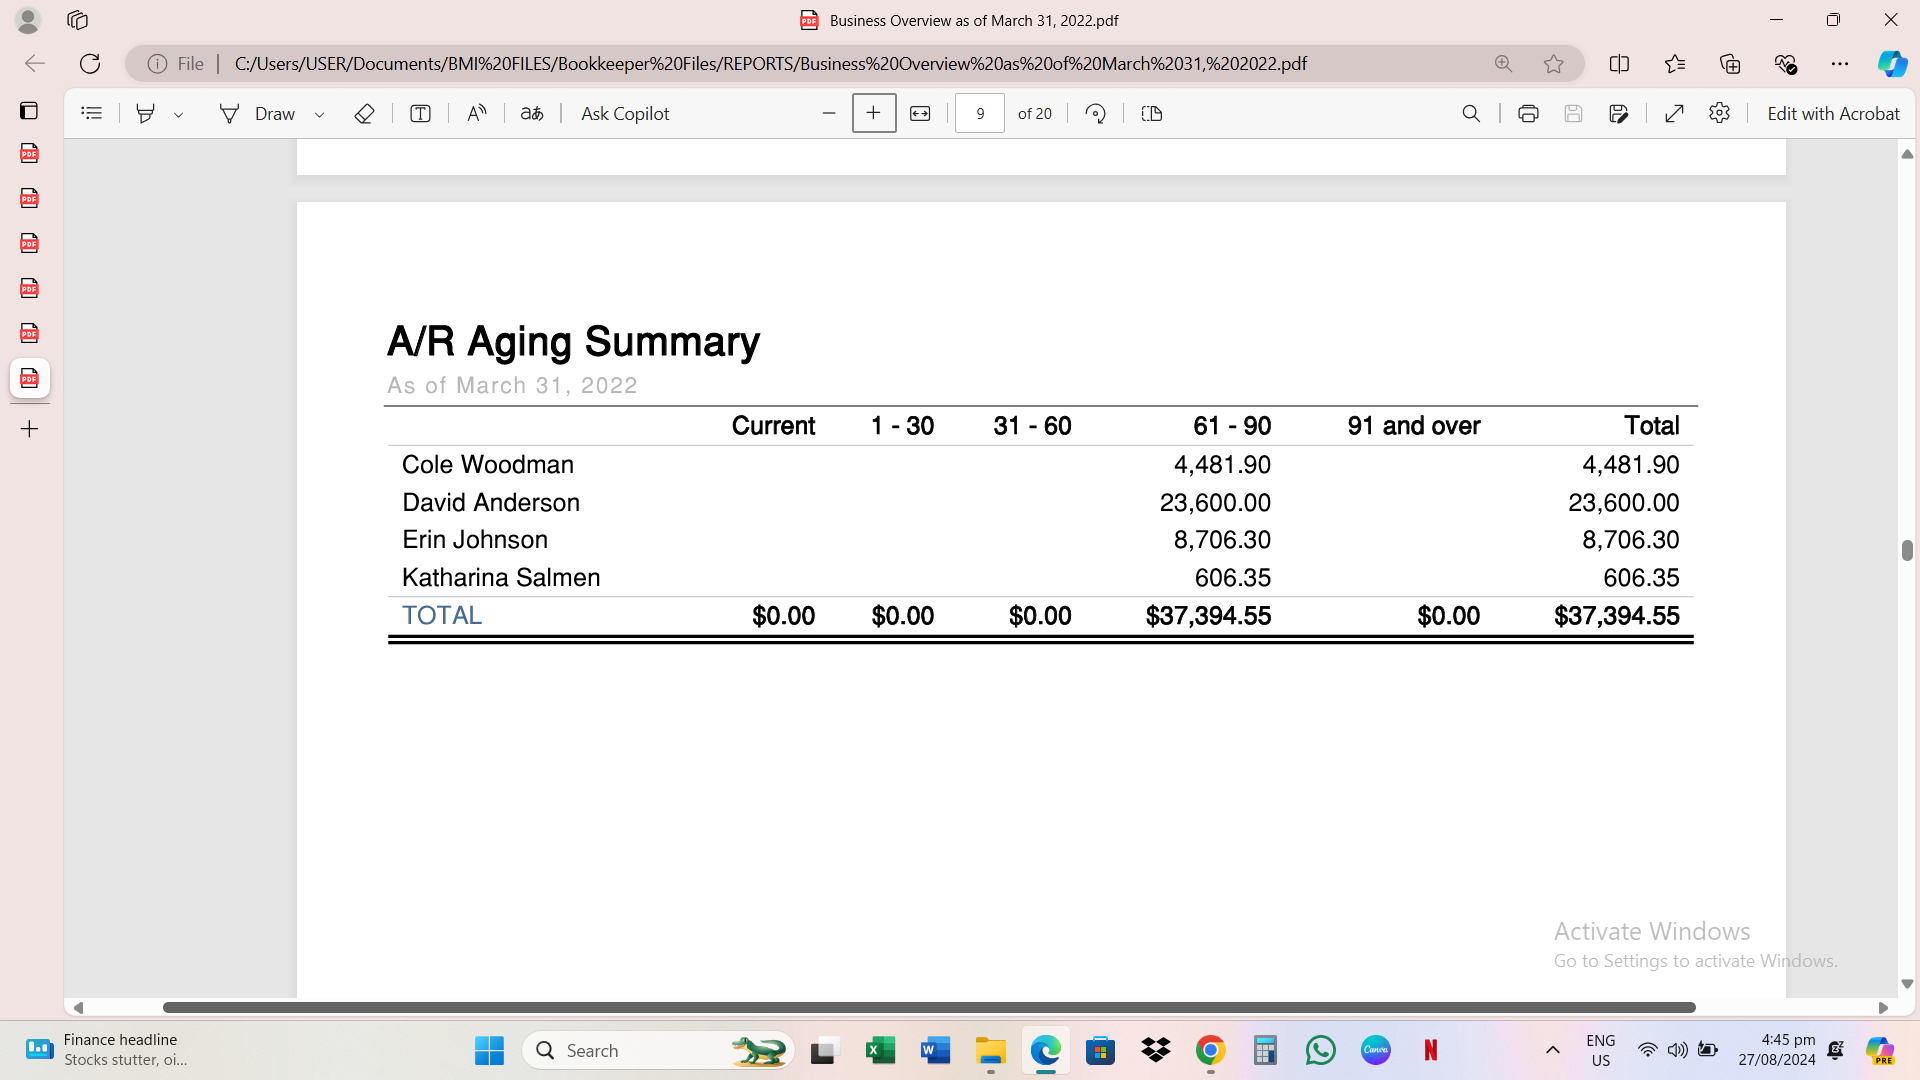Click the TOTAL row label
This screenshot has height=1080, width=1920.
click(x=442, y=616)
